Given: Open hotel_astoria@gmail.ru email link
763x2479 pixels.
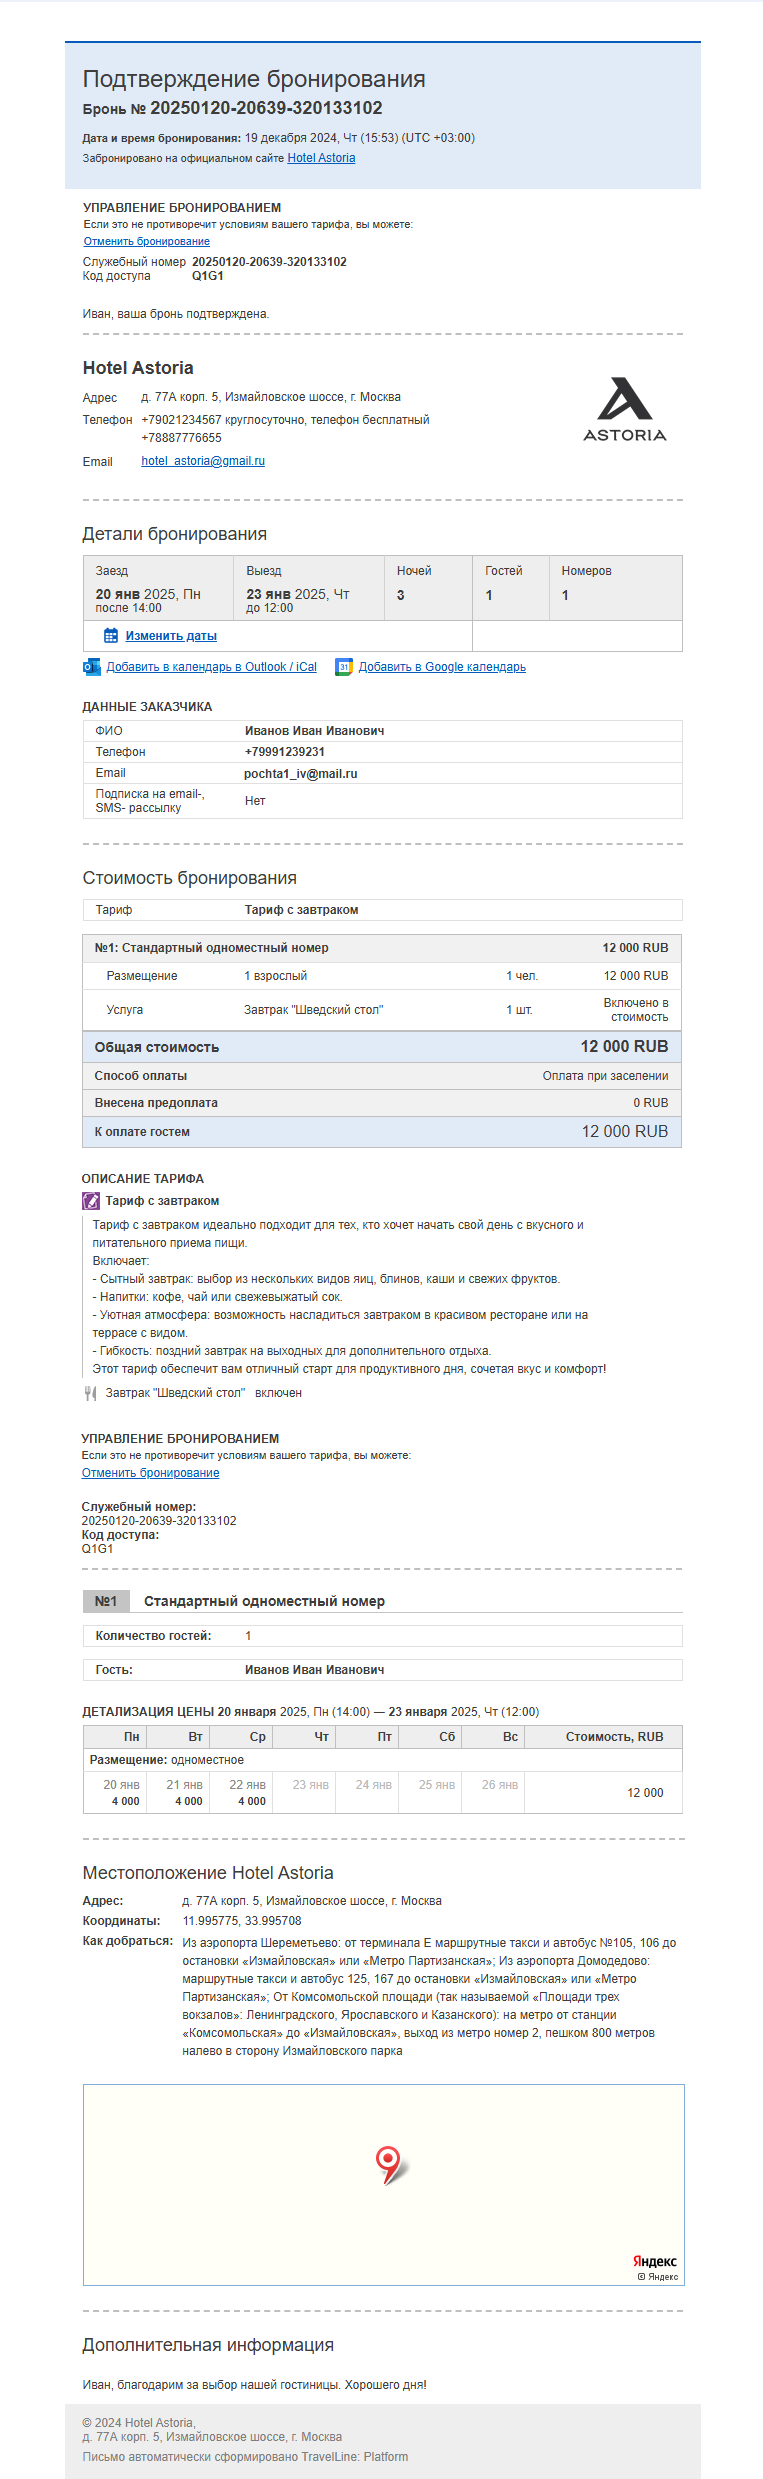Looking at the screenshot, I should (203, 461).
